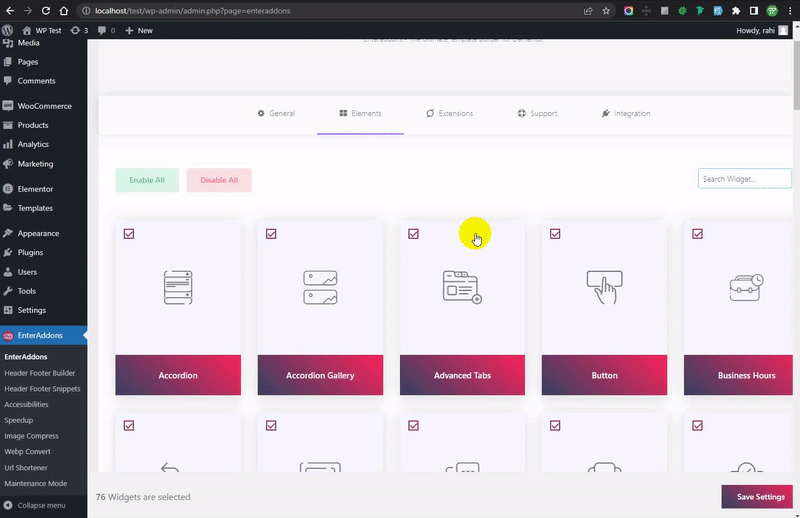Click the Enable All button
This screenshot has width=800, height=518.
147,180
